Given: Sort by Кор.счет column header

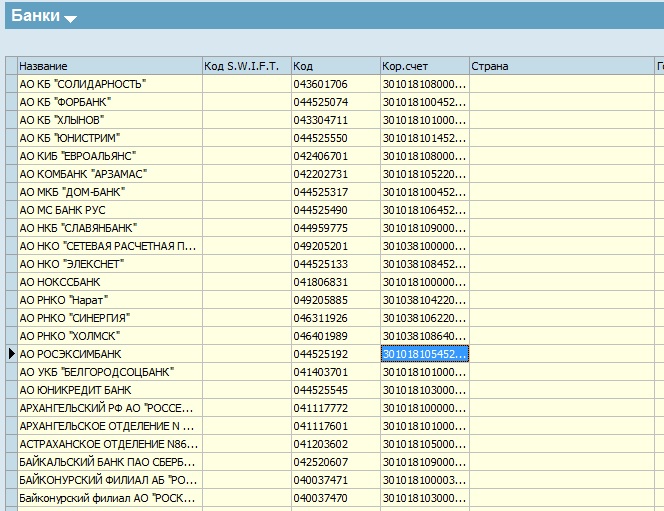Looking at the screenshot, I should pyautogui.click(x=425, y=66).
